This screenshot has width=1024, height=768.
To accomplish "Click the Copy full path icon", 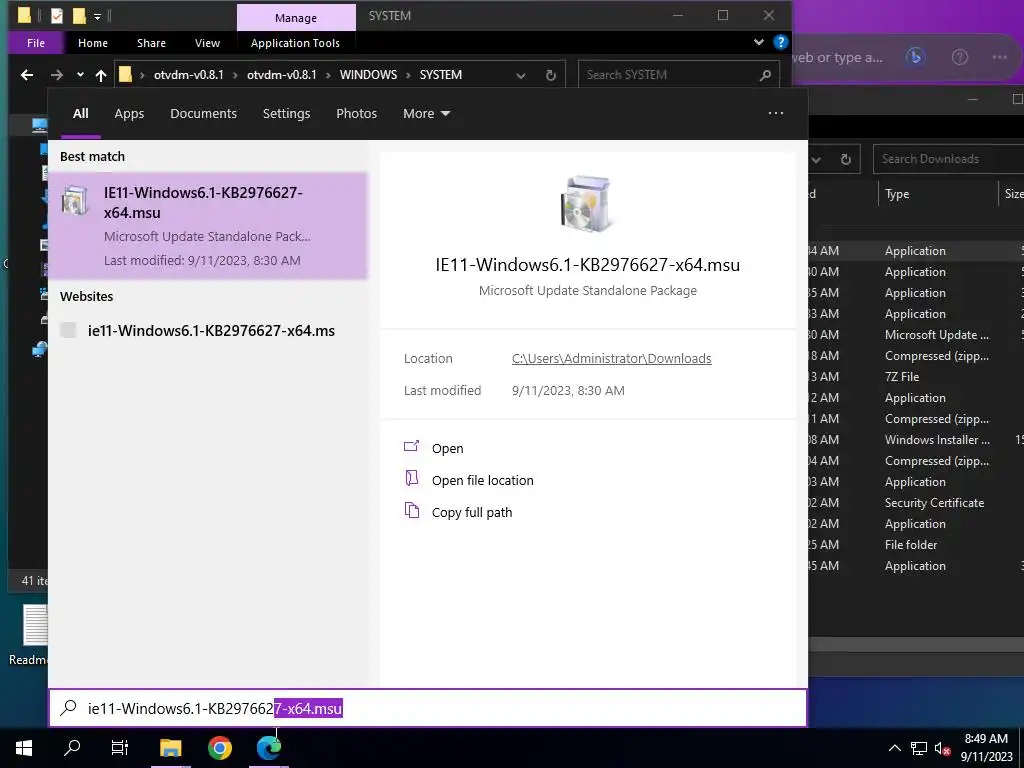I will (x=411, y=510).
